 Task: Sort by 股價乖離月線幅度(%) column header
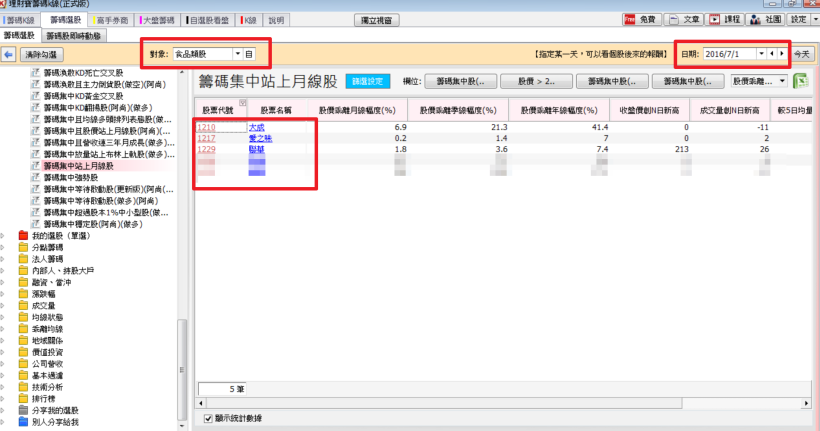[x=357, y=110]
